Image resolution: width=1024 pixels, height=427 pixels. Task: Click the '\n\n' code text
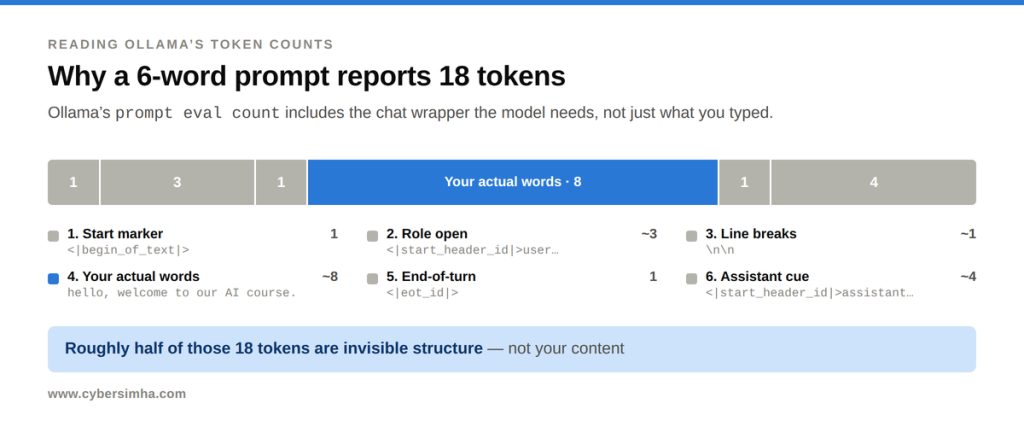pyautogui.click(x=720, y=249)
